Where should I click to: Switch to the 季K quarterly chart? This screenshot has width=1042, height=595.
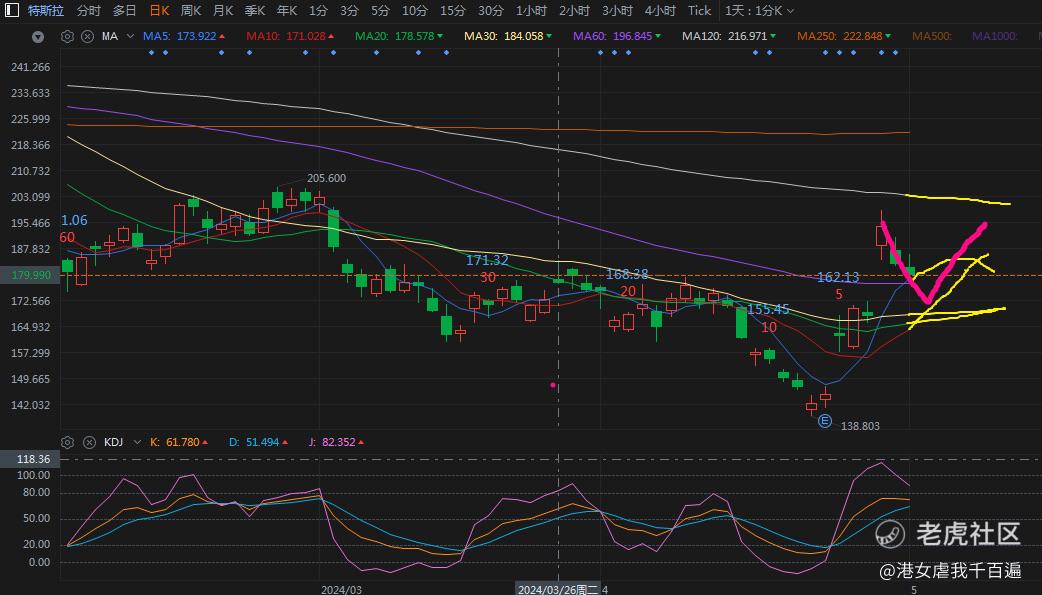pos(255,11)
